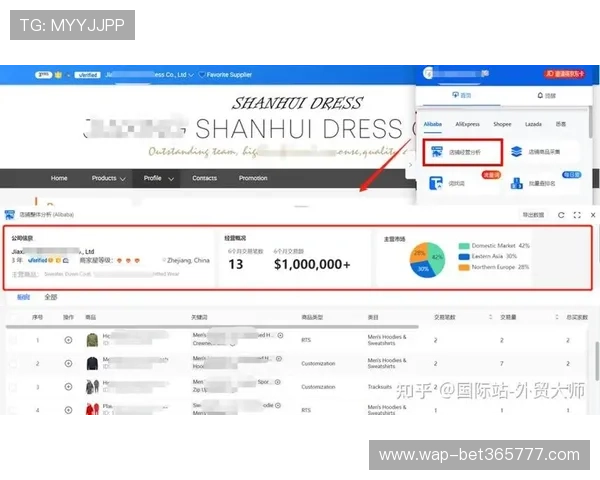Click the fullscreen icon in the analysis panel
The width and height of the screenshot is (600, 480).
577,215
